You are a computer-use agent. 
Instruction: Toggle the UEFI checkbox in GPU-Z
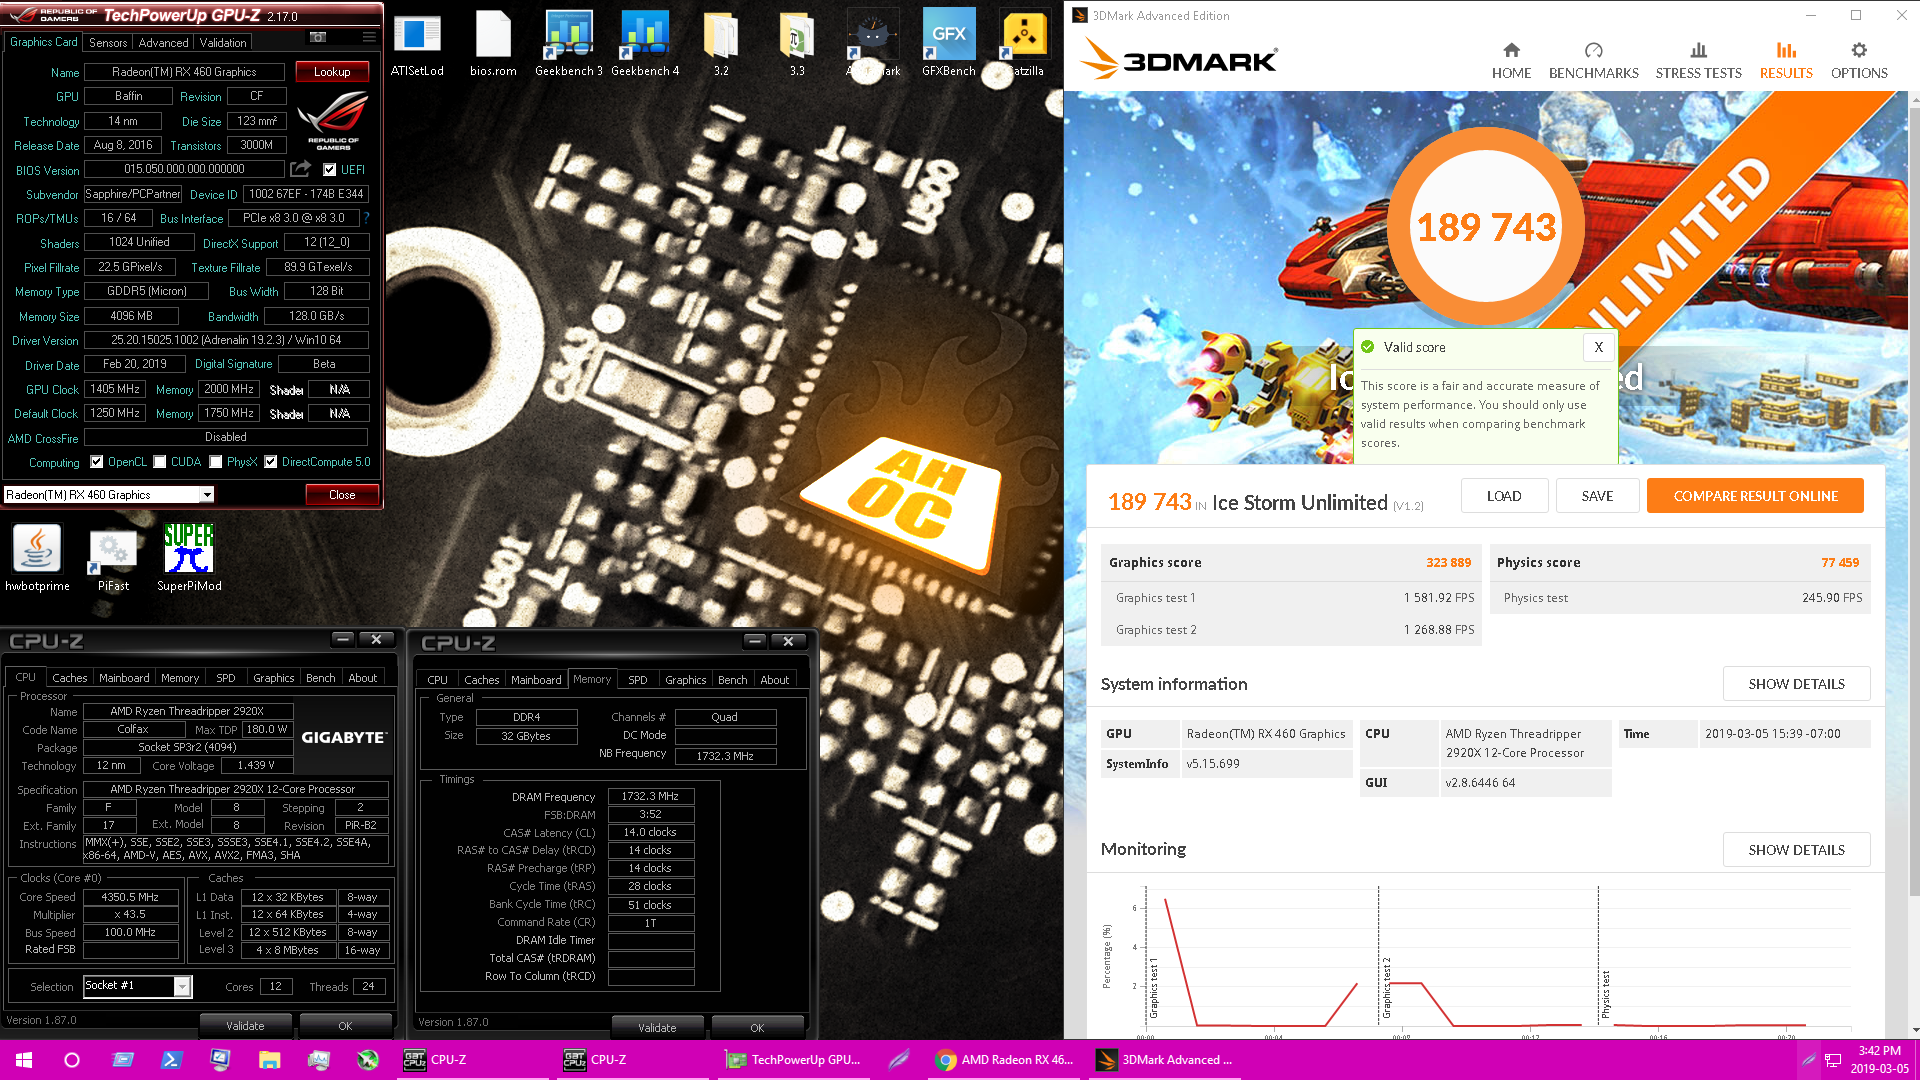point(329,169)
